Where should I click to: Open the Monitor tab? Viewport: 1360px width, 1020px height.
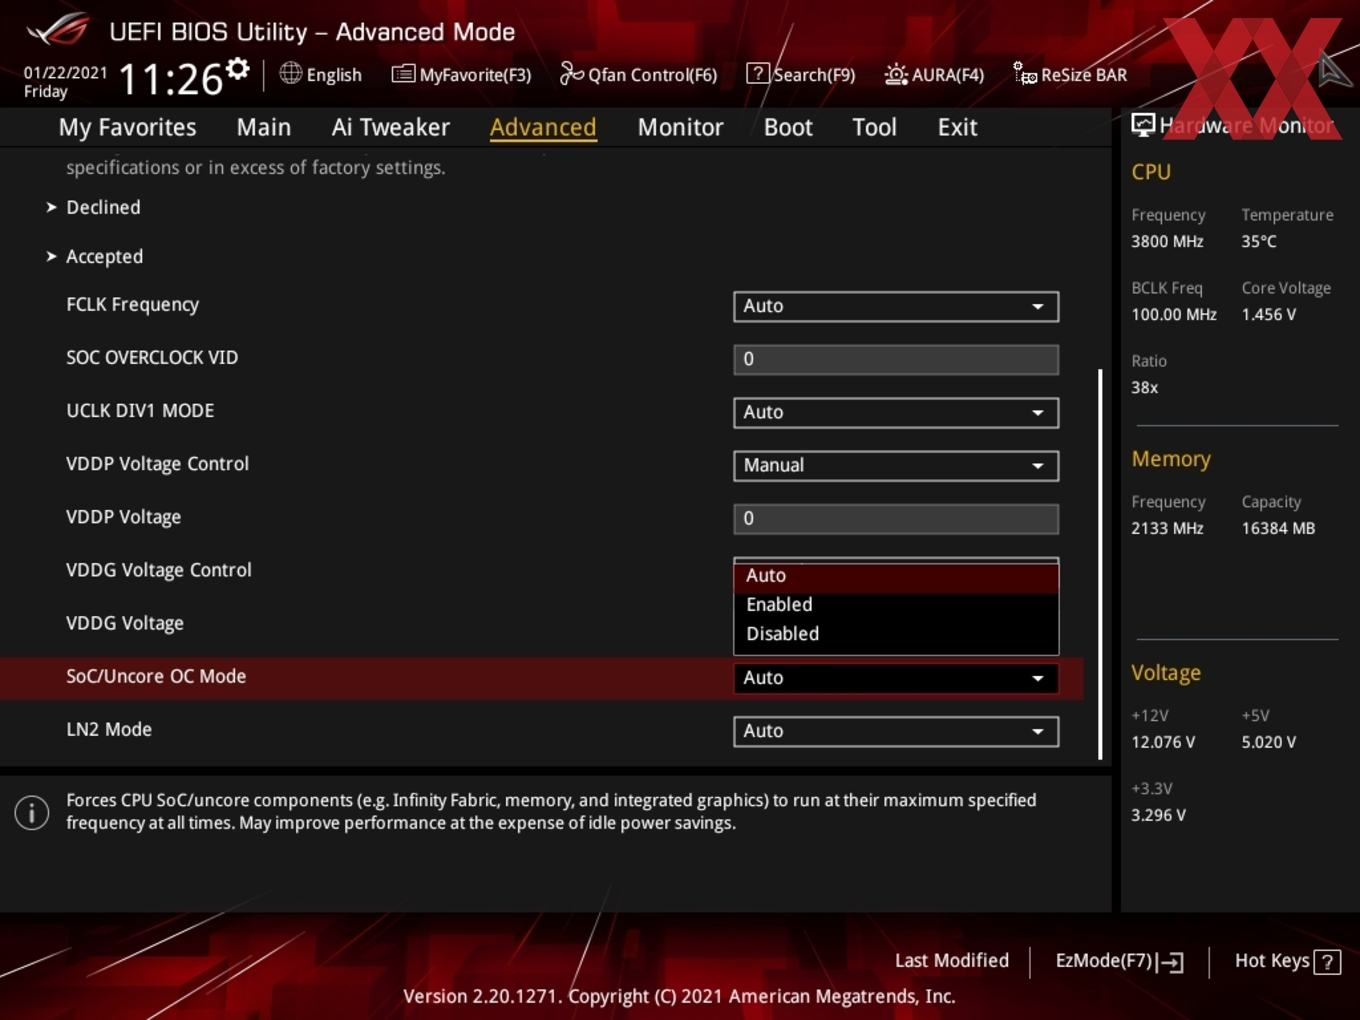[x=680, y=127]
